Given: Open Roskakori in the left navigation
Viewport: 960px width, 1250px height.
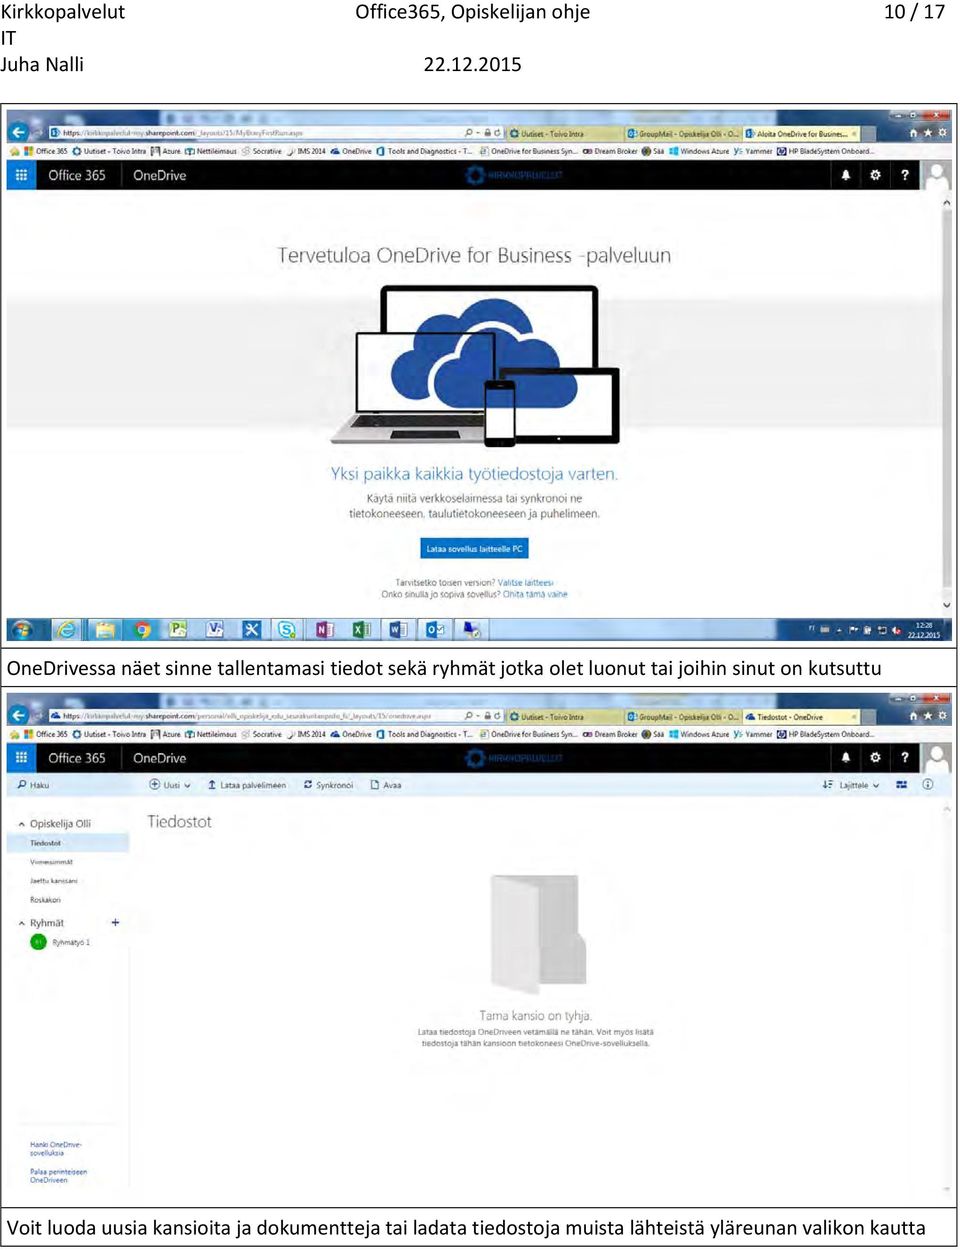Looking at the screenshot, I should pyautogui.click(x=45, y=900).
